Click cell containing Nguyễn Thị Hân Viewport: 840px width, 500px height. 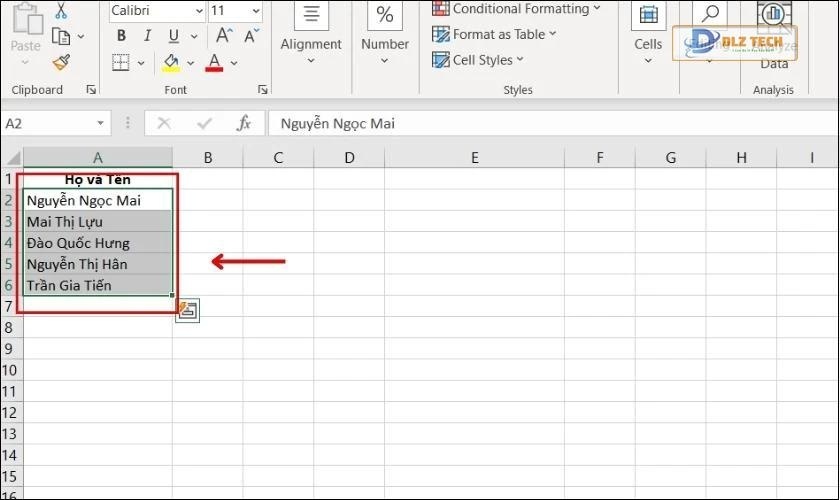[98, 264]
